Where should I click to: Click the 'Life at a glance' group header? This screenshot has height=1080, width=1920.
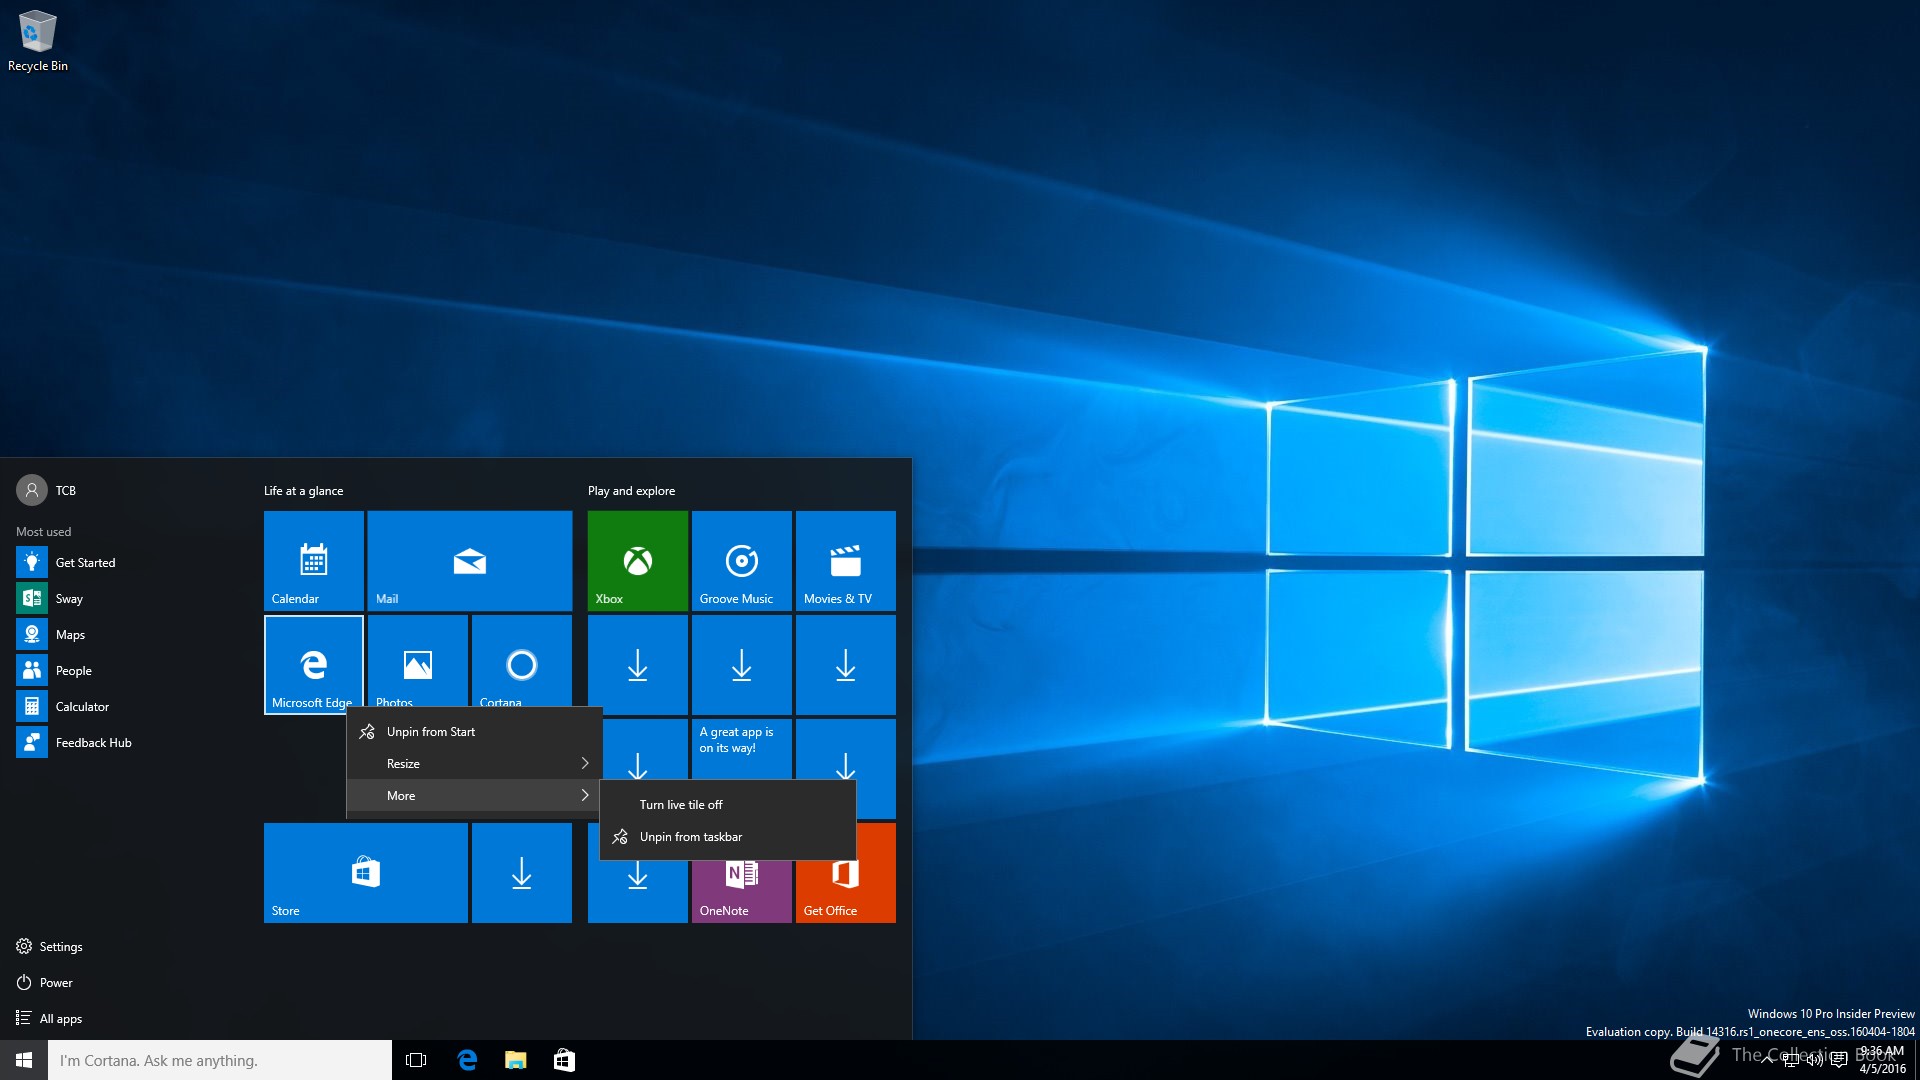pos(303,491)
